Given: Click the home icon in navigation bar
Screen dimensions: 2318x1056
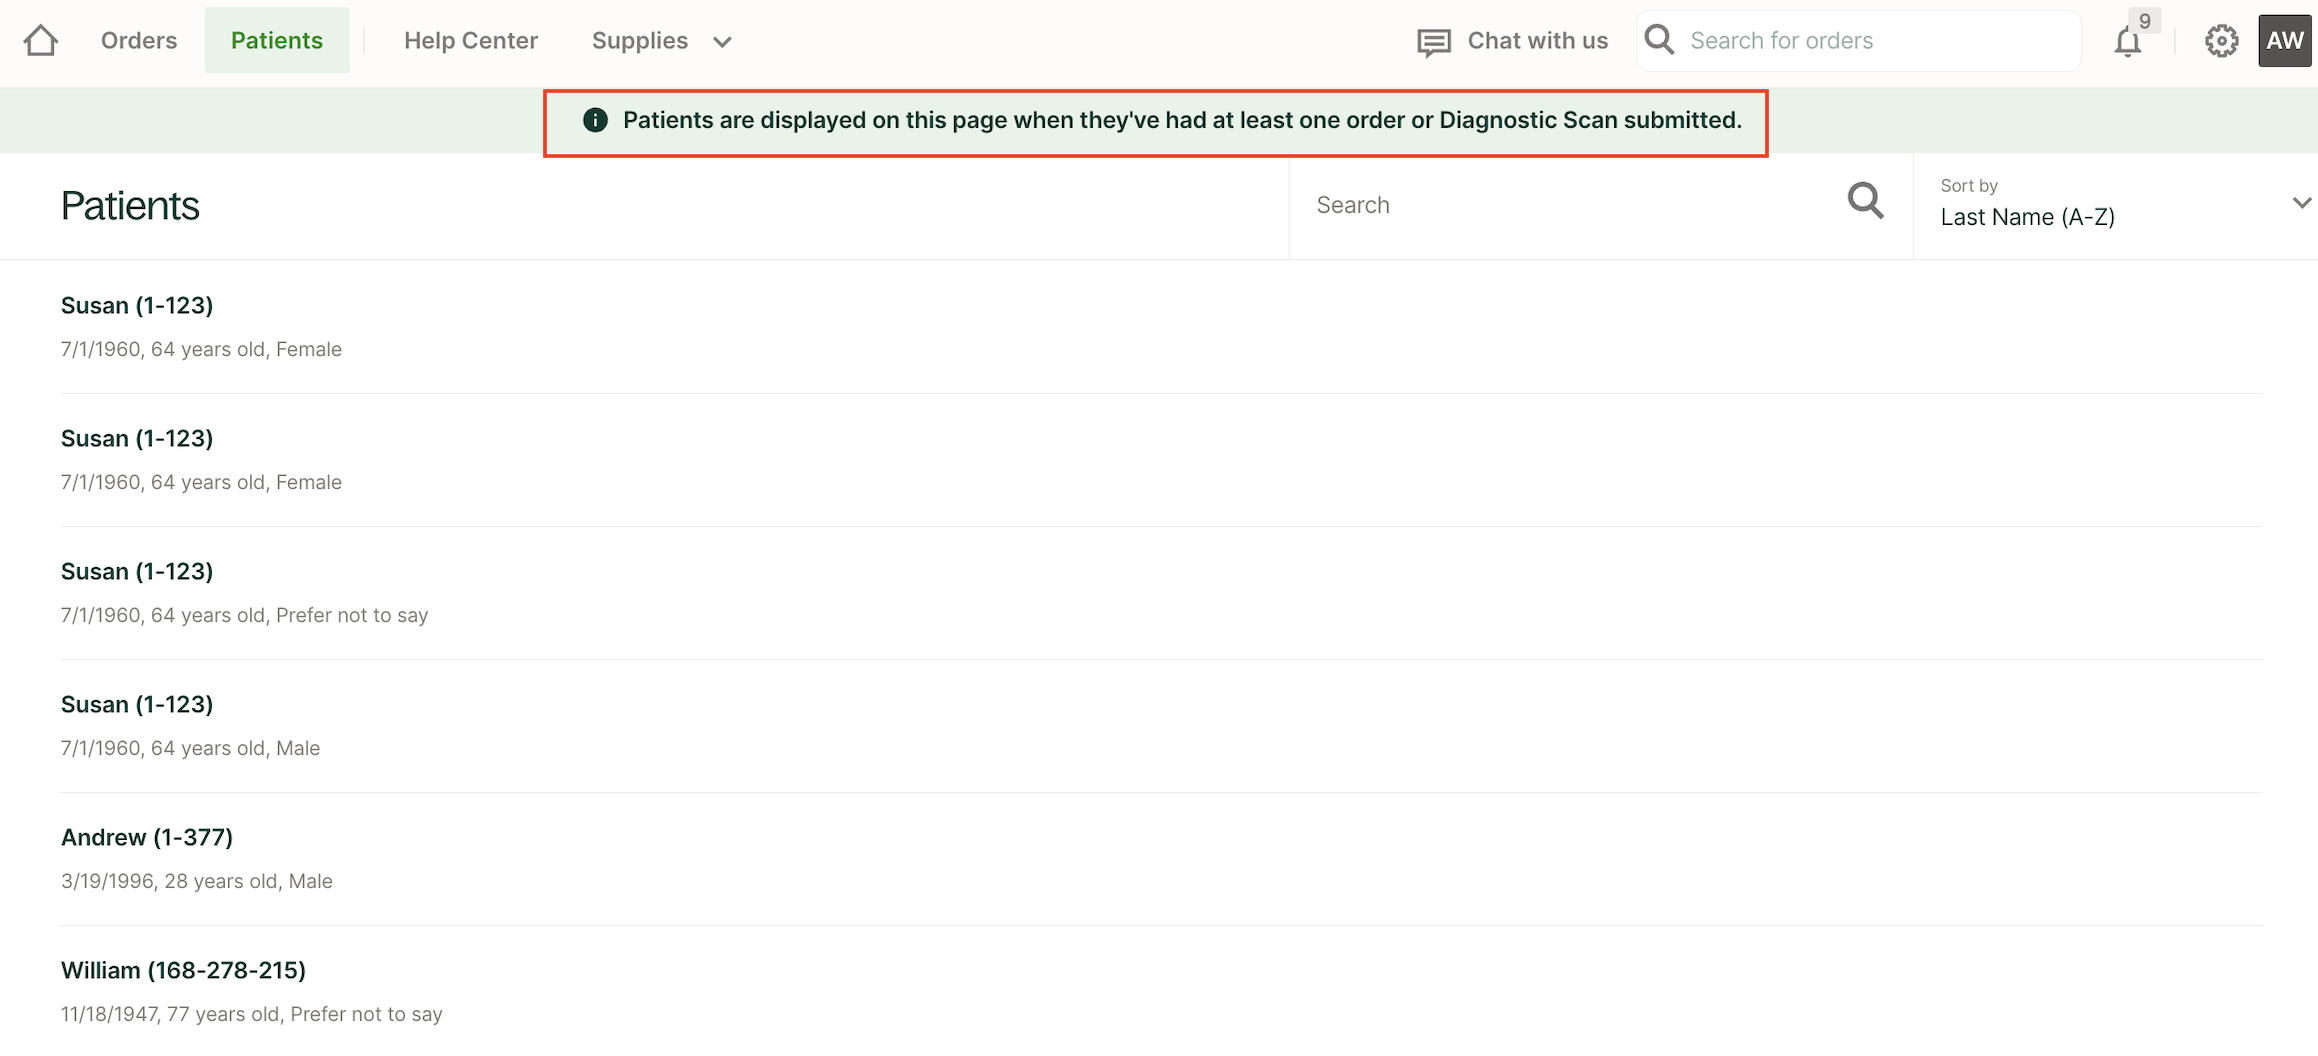Looking at the screenshot, I should tap(40, 40).
